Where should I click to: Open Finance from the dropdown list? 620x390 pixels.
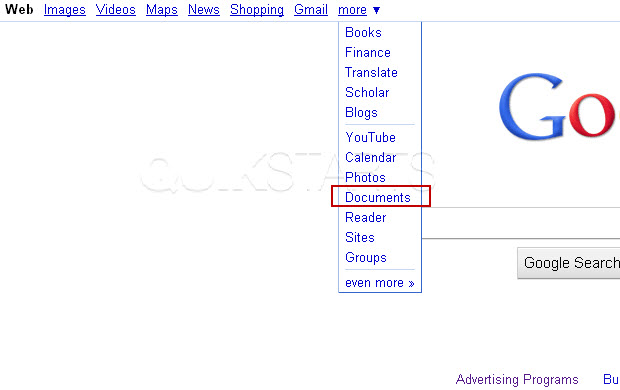coord(368,52)
